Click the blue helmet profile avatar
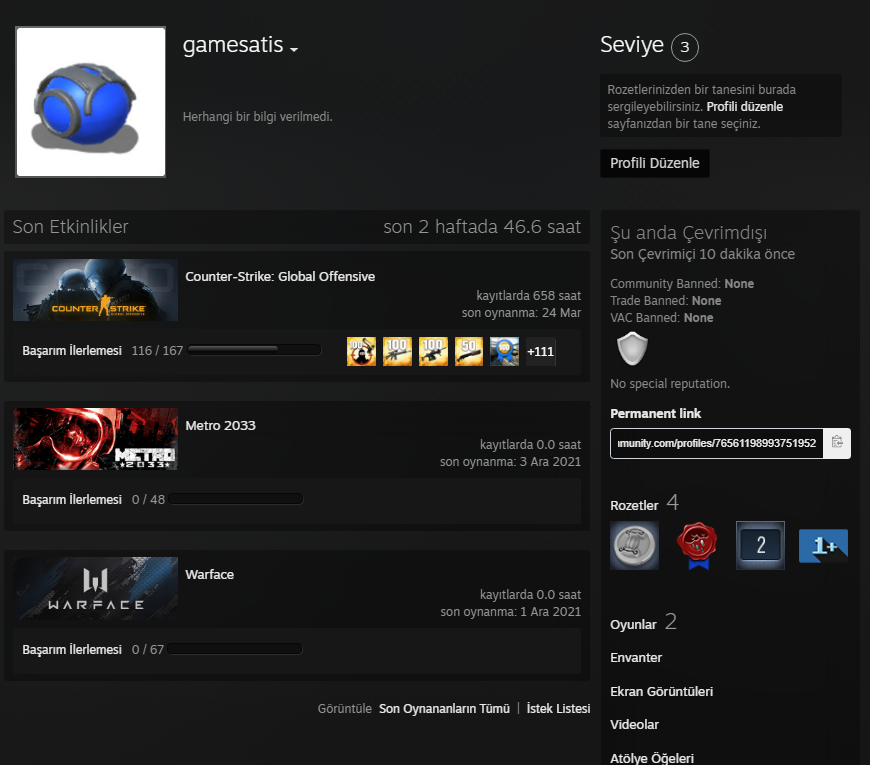 [x=90, y=102]
